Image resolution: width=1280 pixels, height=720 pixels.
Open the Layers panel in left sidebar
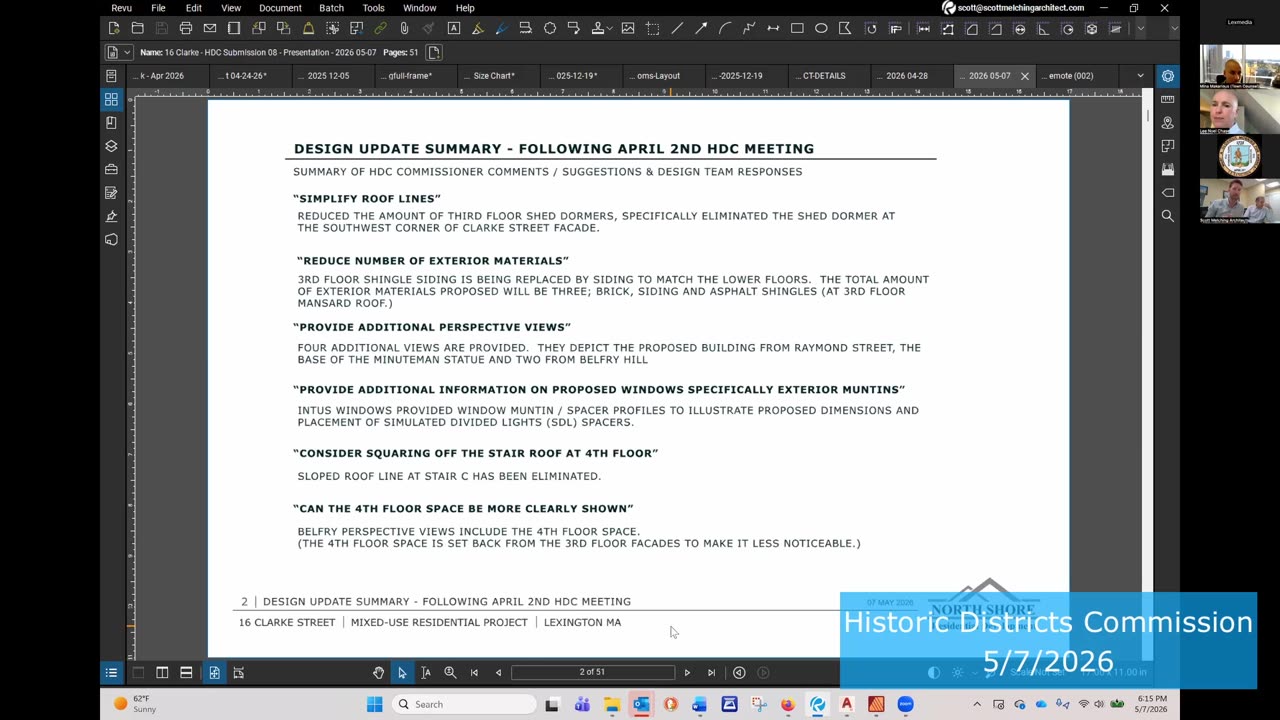click(x=111, y=146)
